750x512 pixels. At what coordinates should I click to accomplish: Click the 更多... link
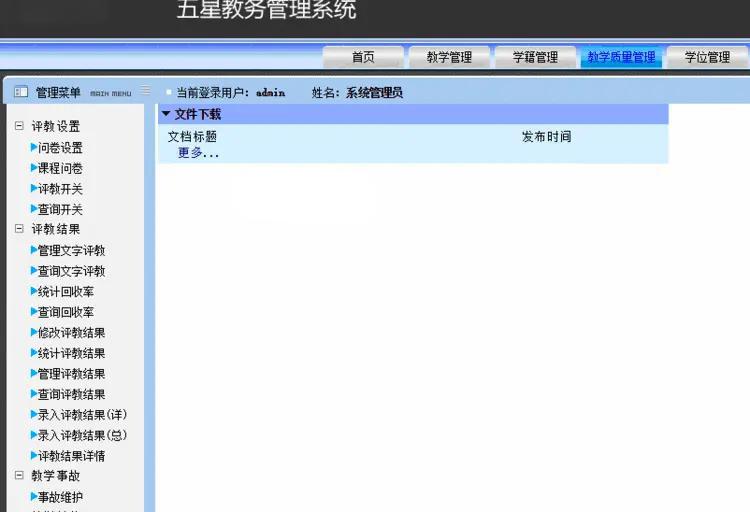[198, 153]
